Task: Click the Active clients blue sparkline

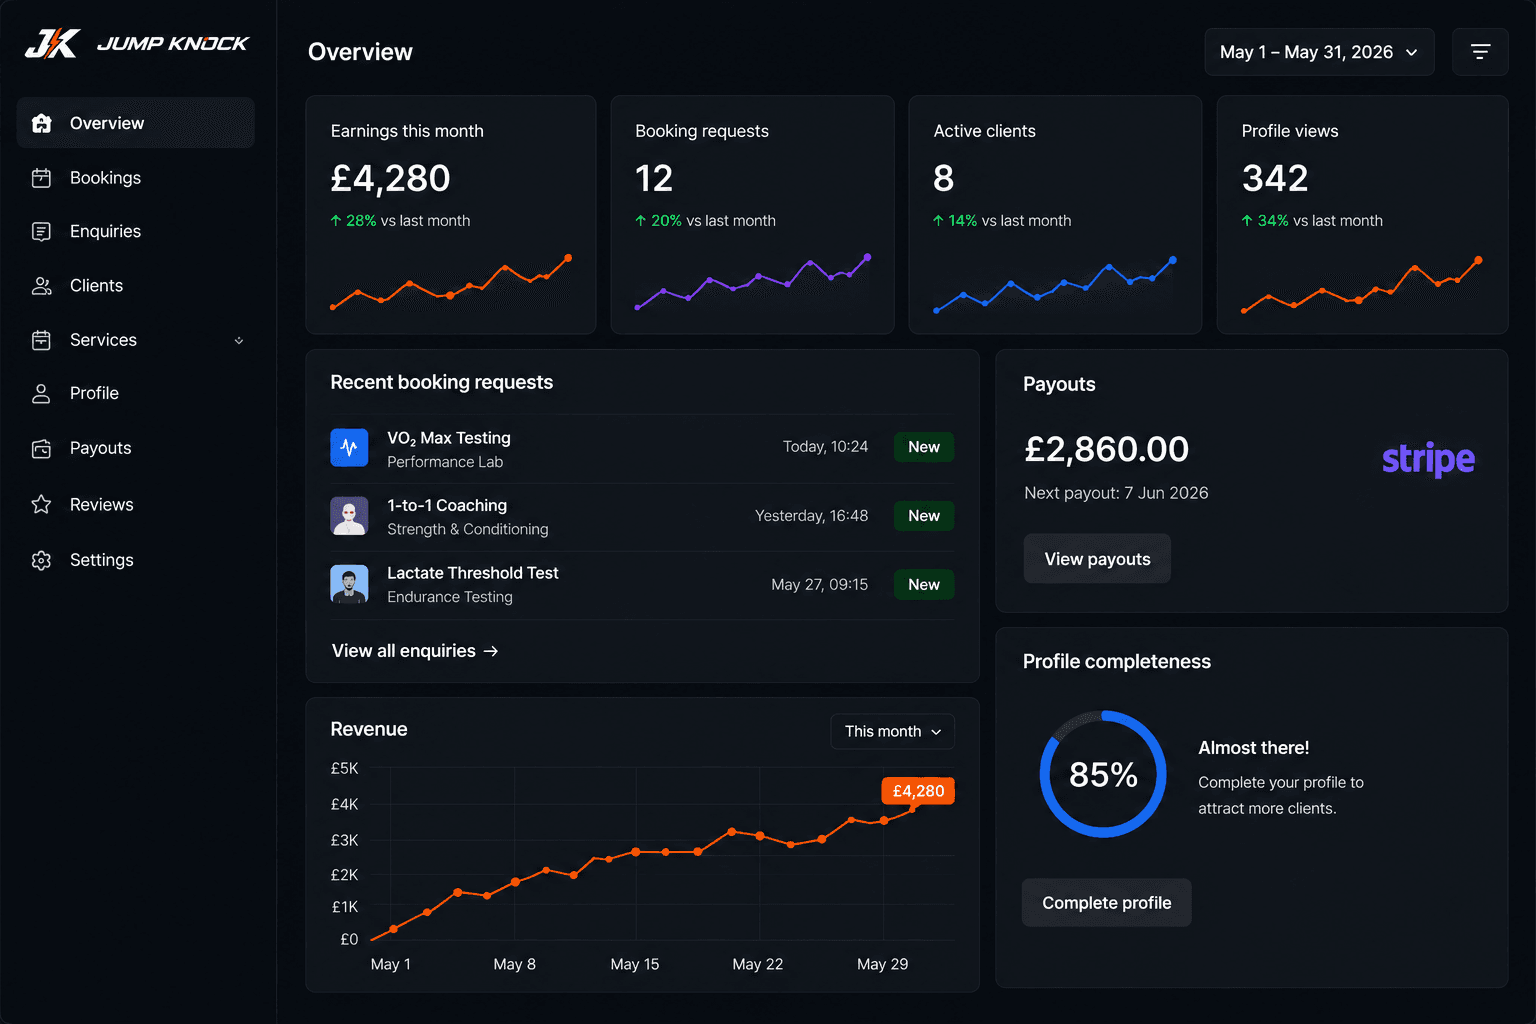Action: [x=1054, y=285]
